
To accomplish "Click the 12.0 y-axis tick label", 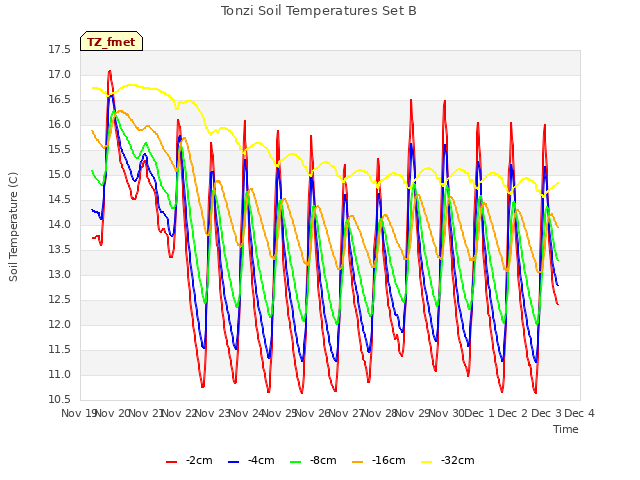I will click(60, 324).
